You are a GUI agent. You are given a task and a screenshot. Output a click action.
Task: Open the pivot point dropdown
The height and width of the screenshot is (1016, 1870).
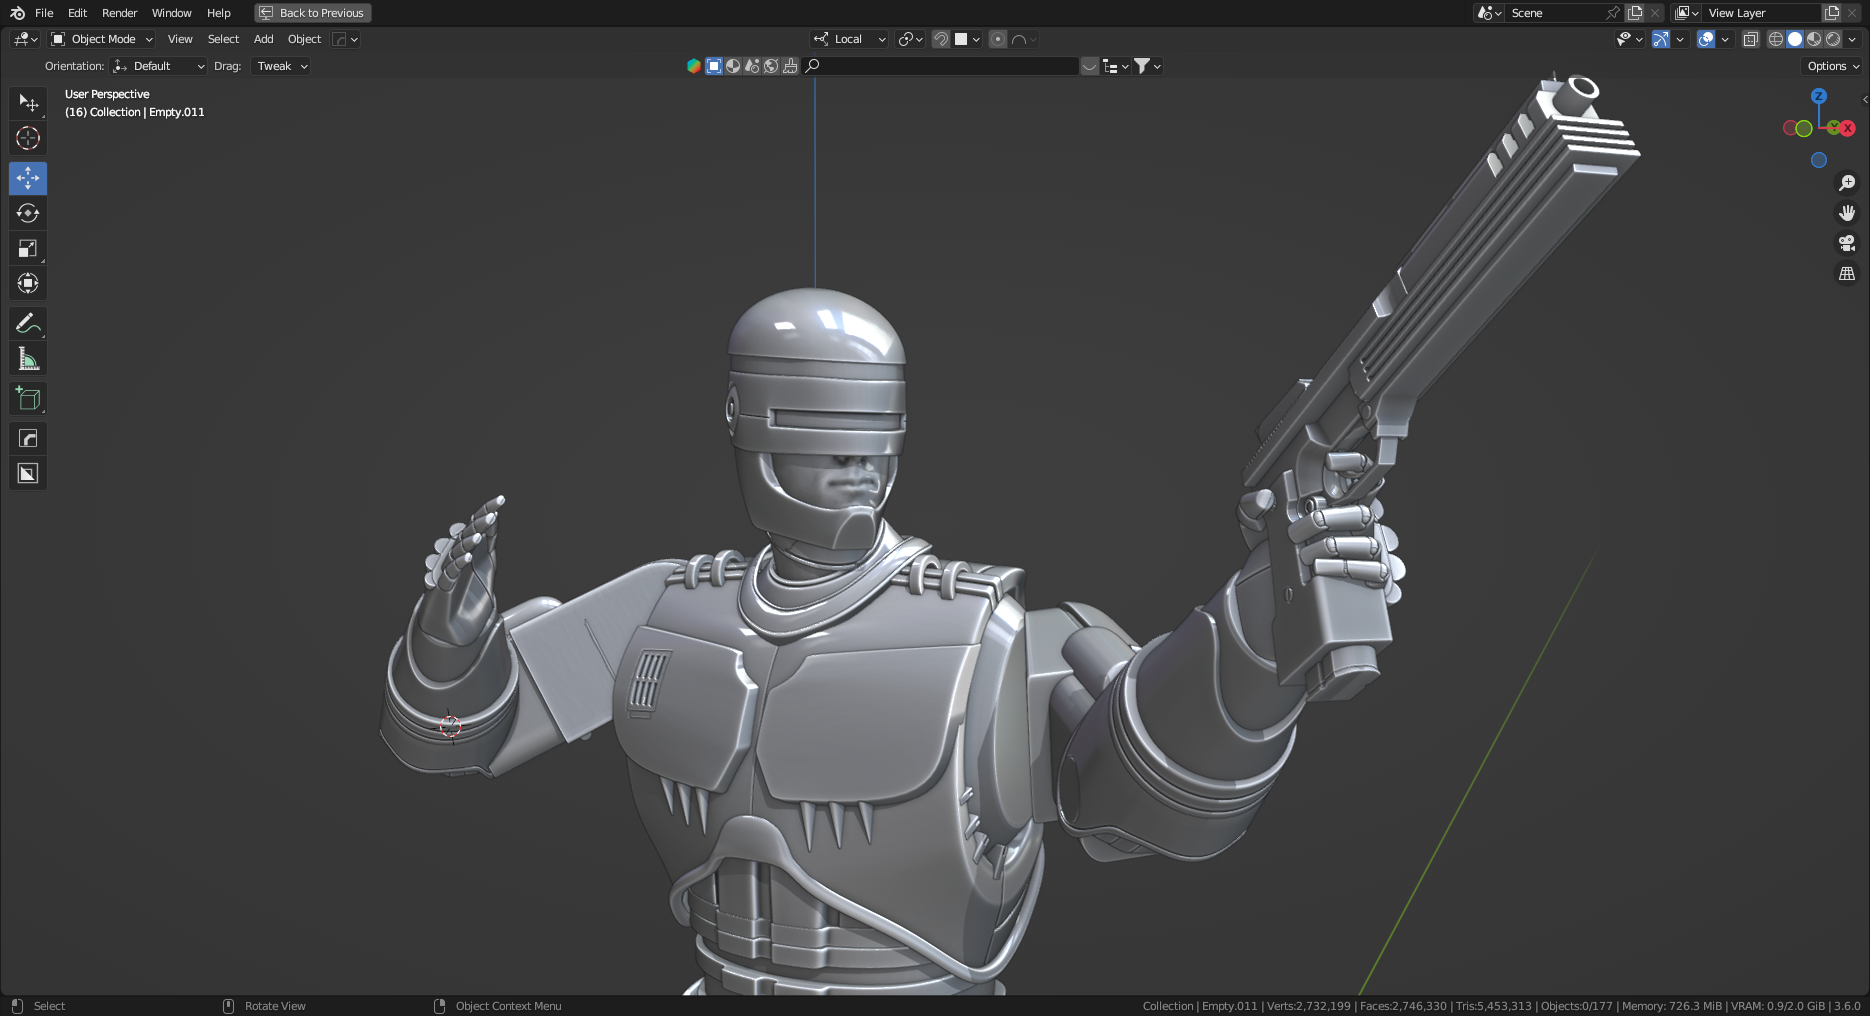[910, 39]
